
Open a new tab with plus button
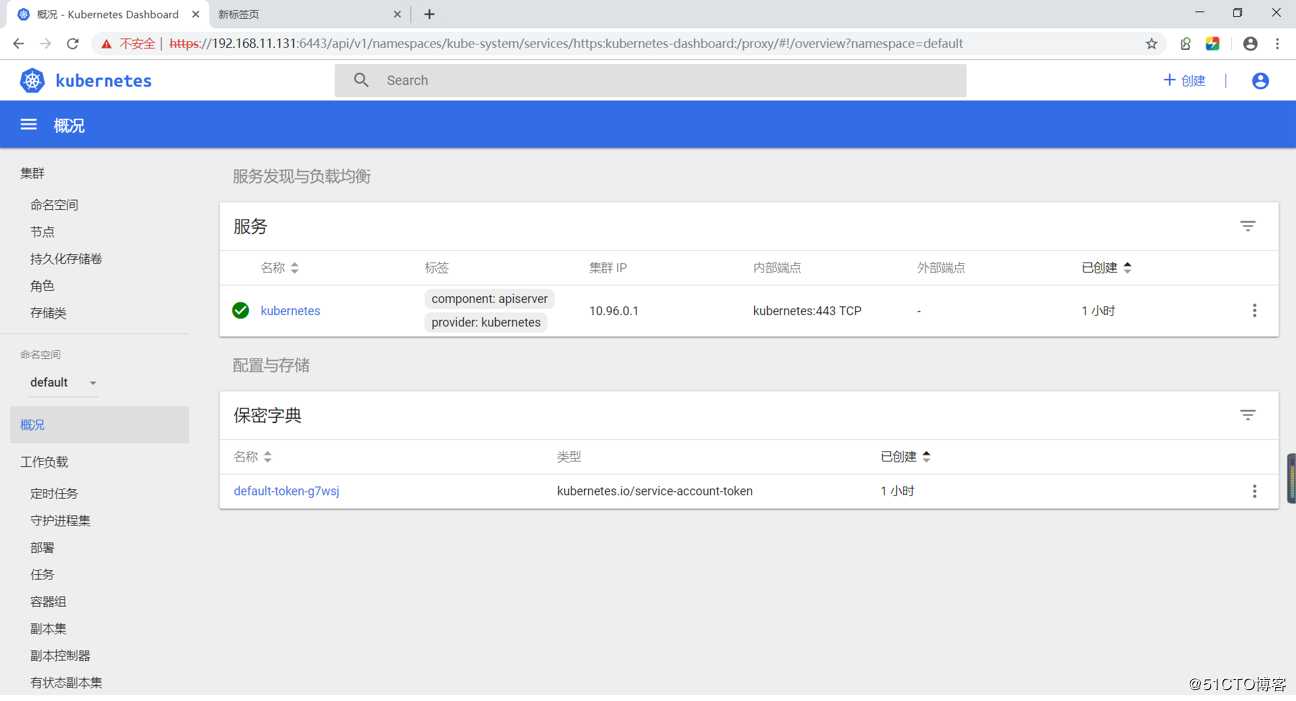(429, 14)
